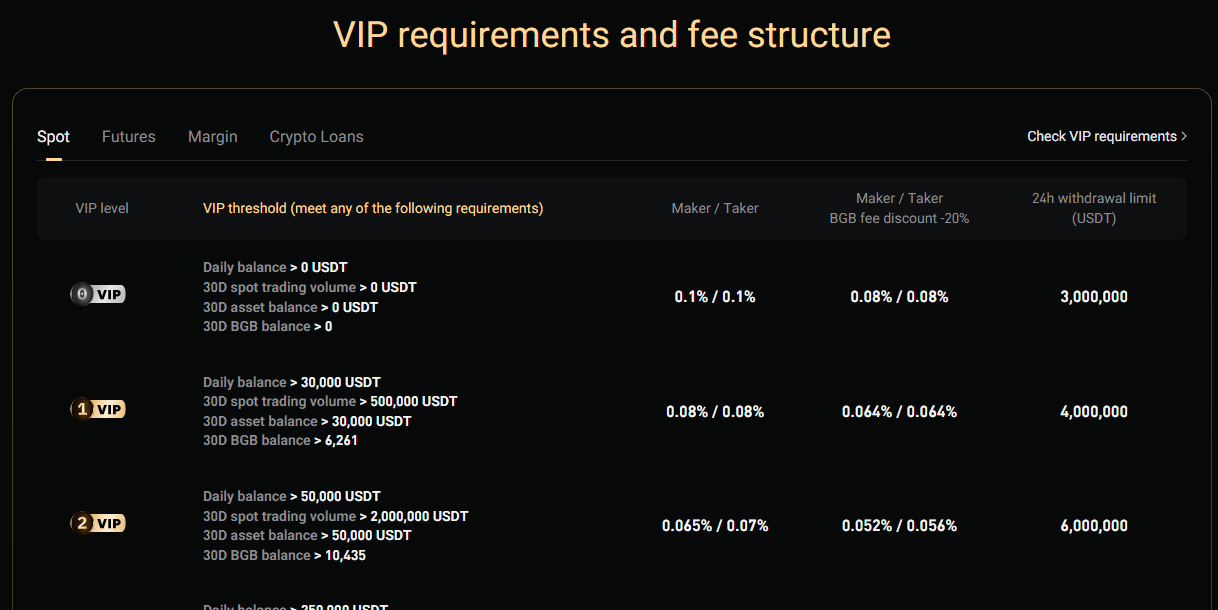The height and width of the screenshot is (610, 1218).
Task: Click the 0.065% / 0.07% fee value
Action: click(x=715, y=526)
